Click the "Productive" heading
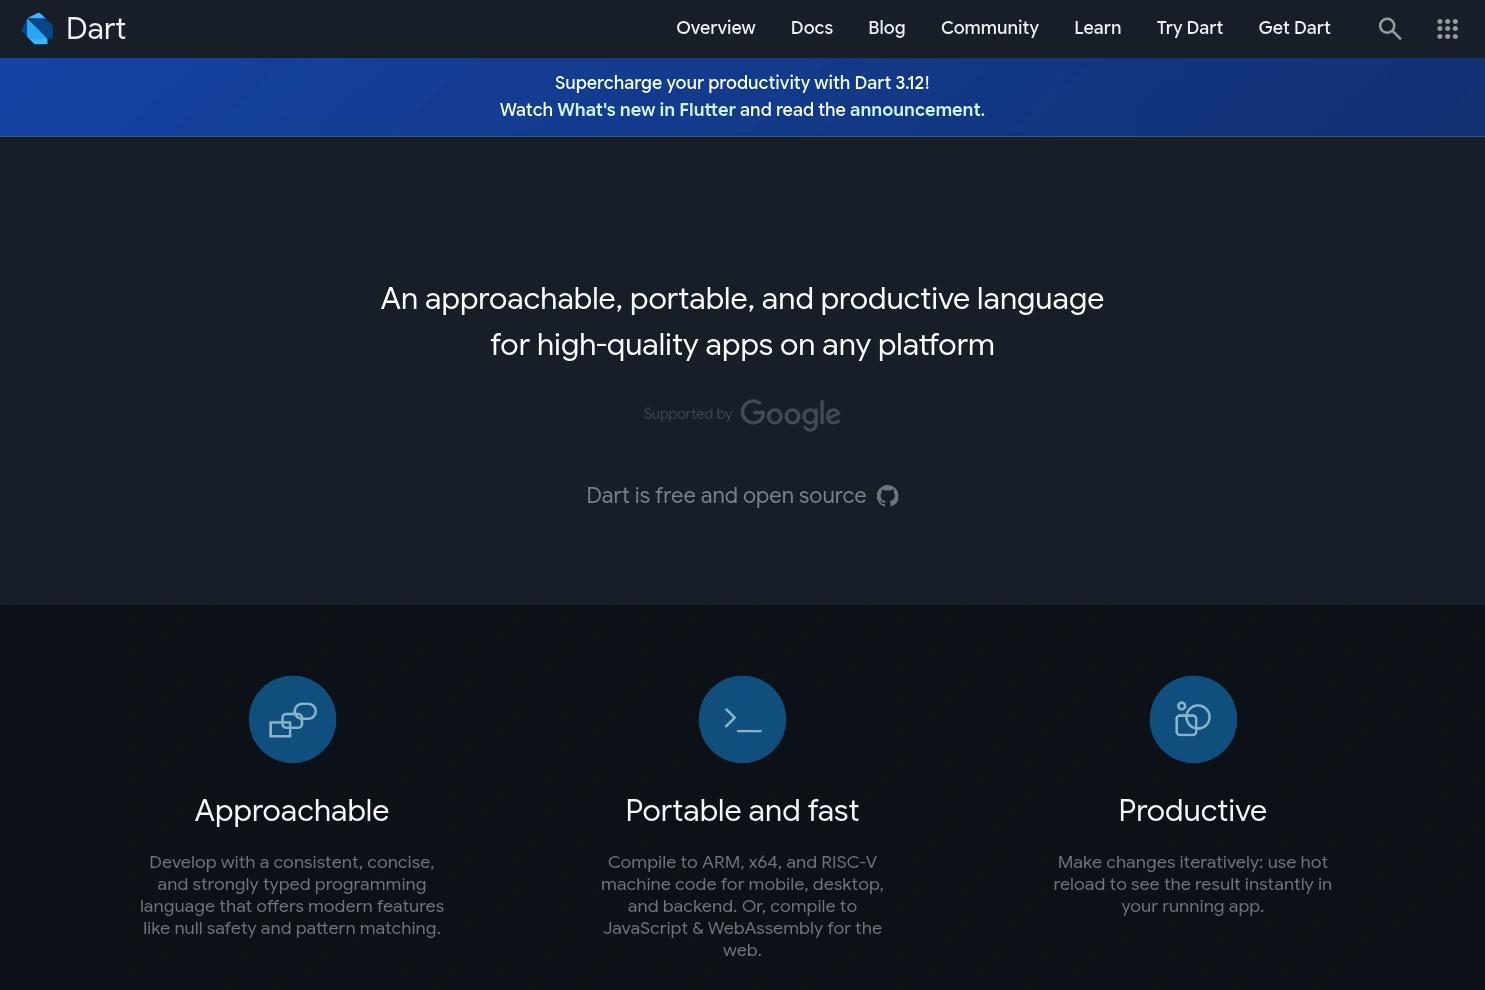 [1193, 810]
